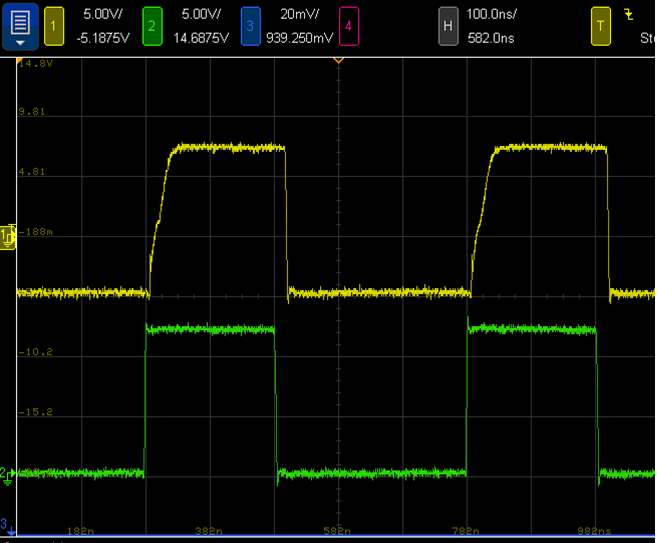Click the Channel 2 ground level marker
Viewport: 657px width, 543px height.
[7, 474]
